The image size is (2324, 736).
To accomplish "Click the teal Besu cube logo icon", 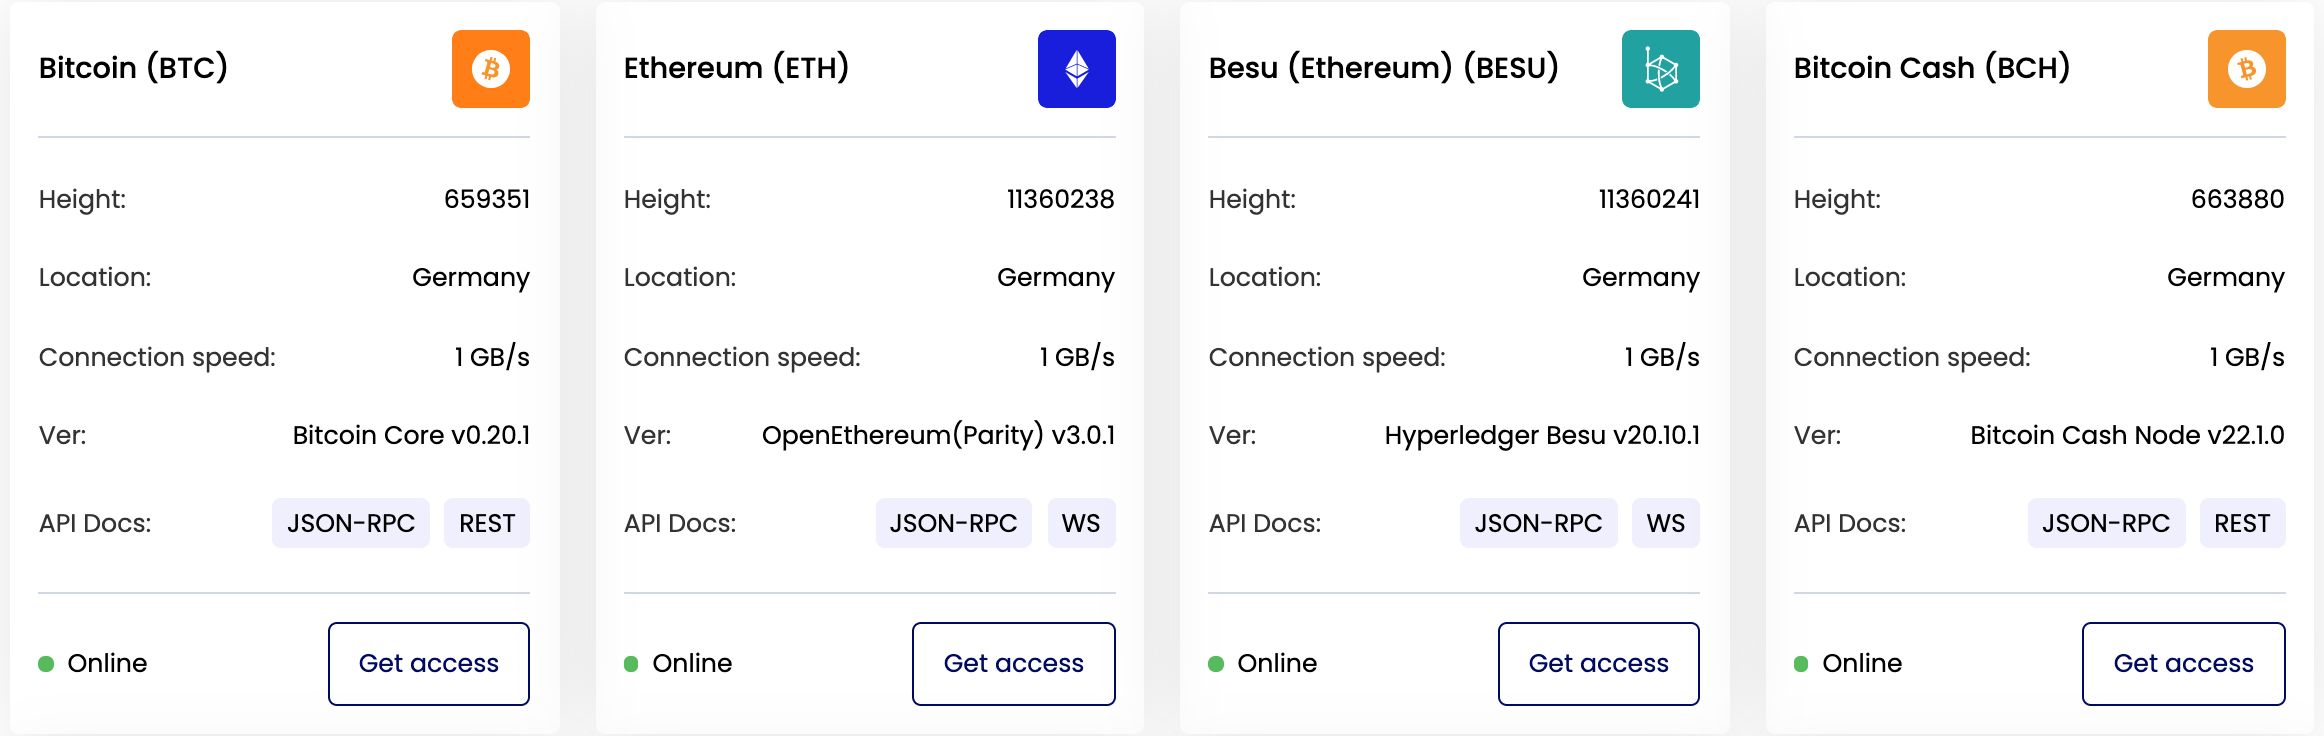I will click(x=1660, y=69).
